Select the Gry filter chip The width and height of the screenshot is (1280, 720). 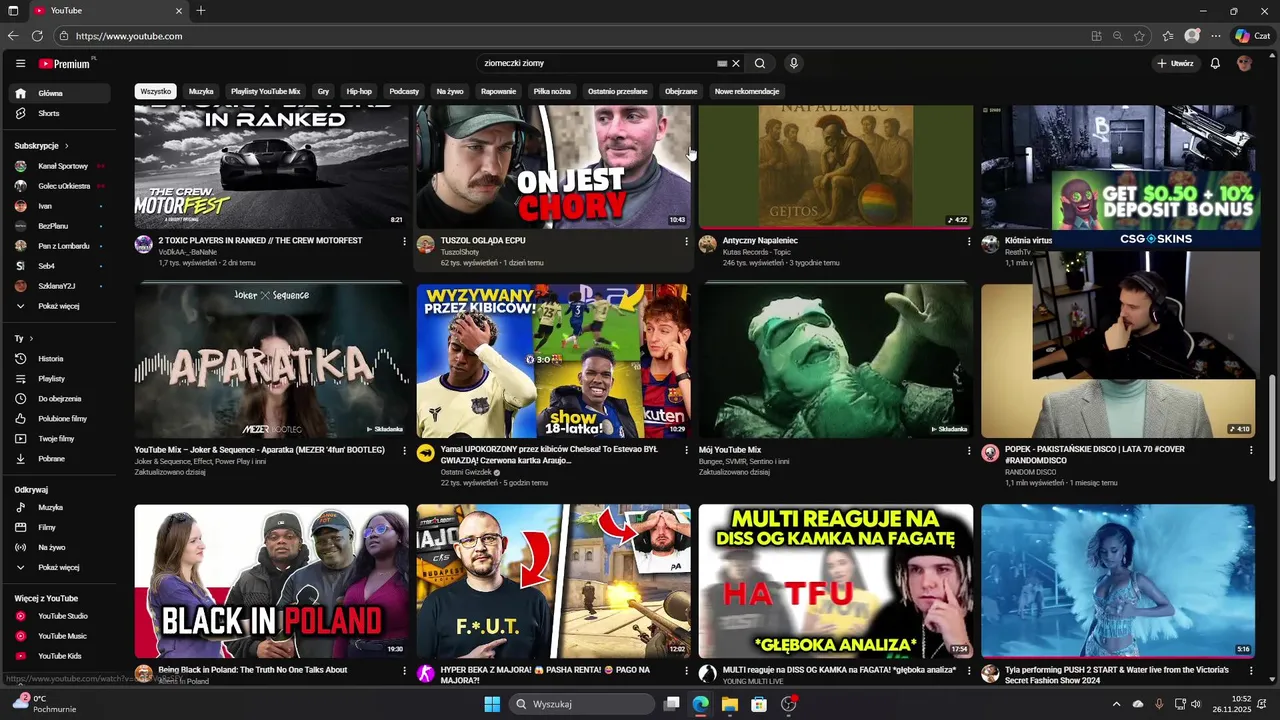click(x=323, y=91)
